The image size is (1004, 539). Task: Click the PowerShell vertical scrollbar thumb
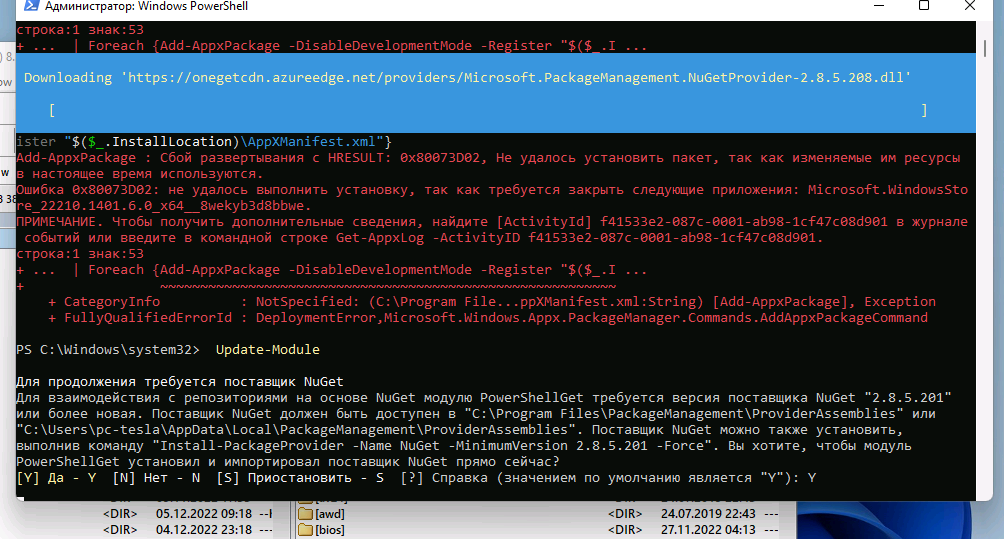click(x=985, y=49)
